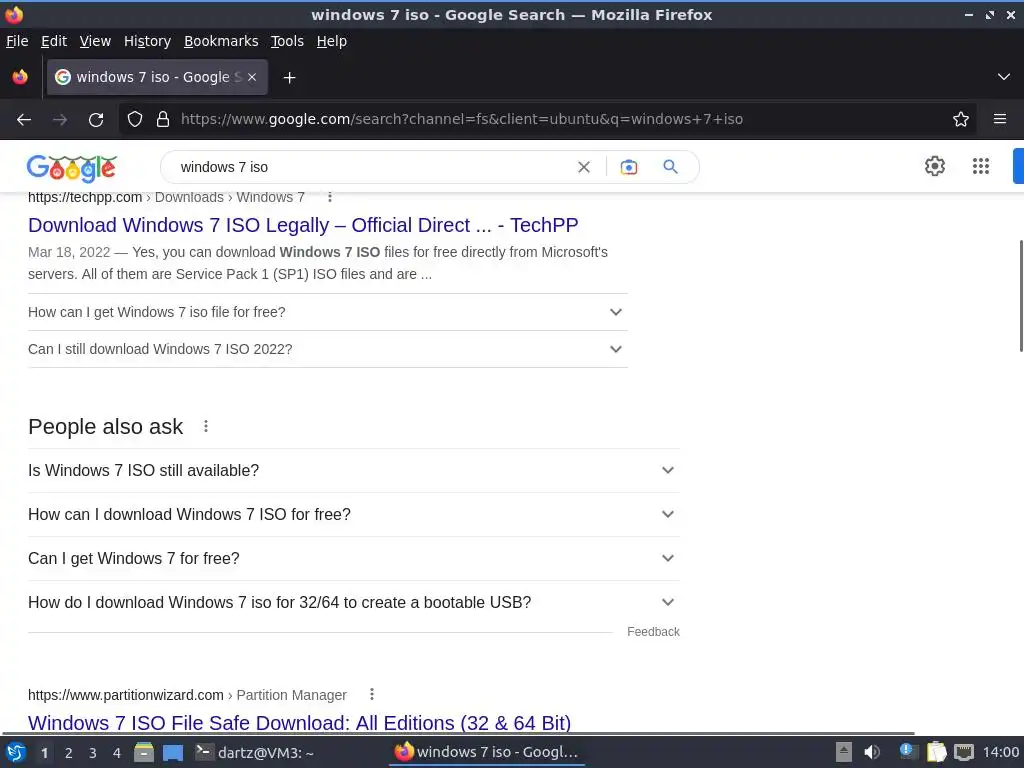Viewport: 1024px width, 768px height.
Task: List all tabs dropdown arrow
Action: (1004, 77)
